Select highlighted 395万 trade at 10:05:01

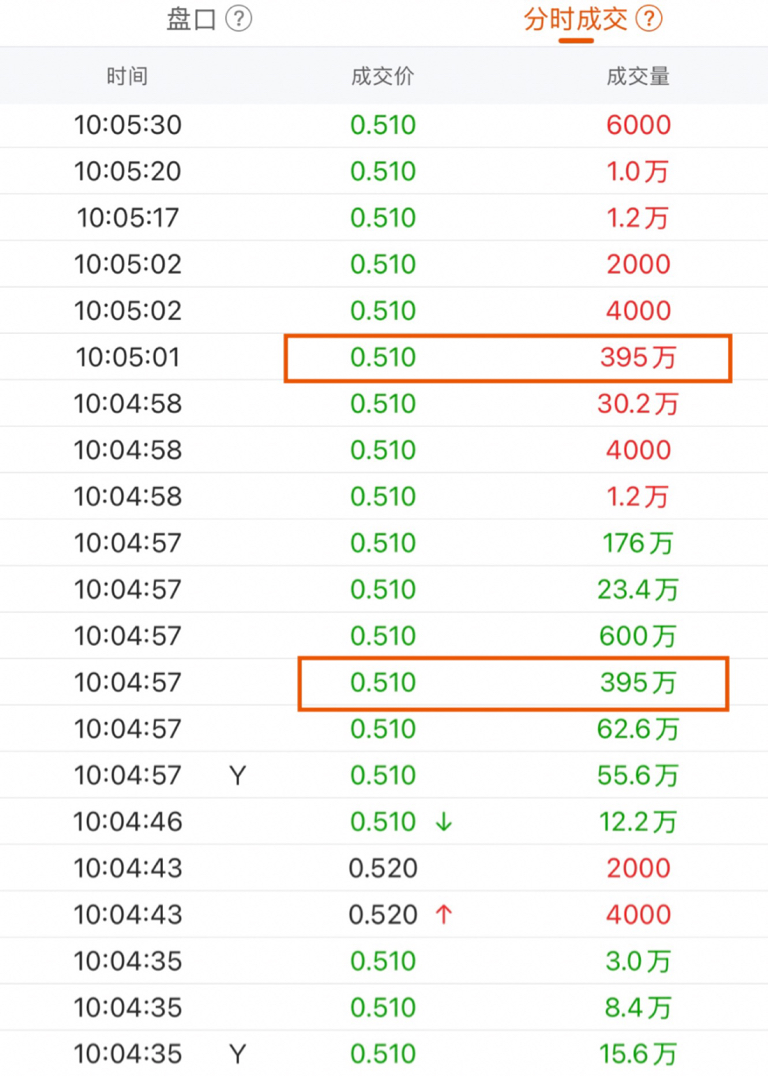click(x=508, y=357)
